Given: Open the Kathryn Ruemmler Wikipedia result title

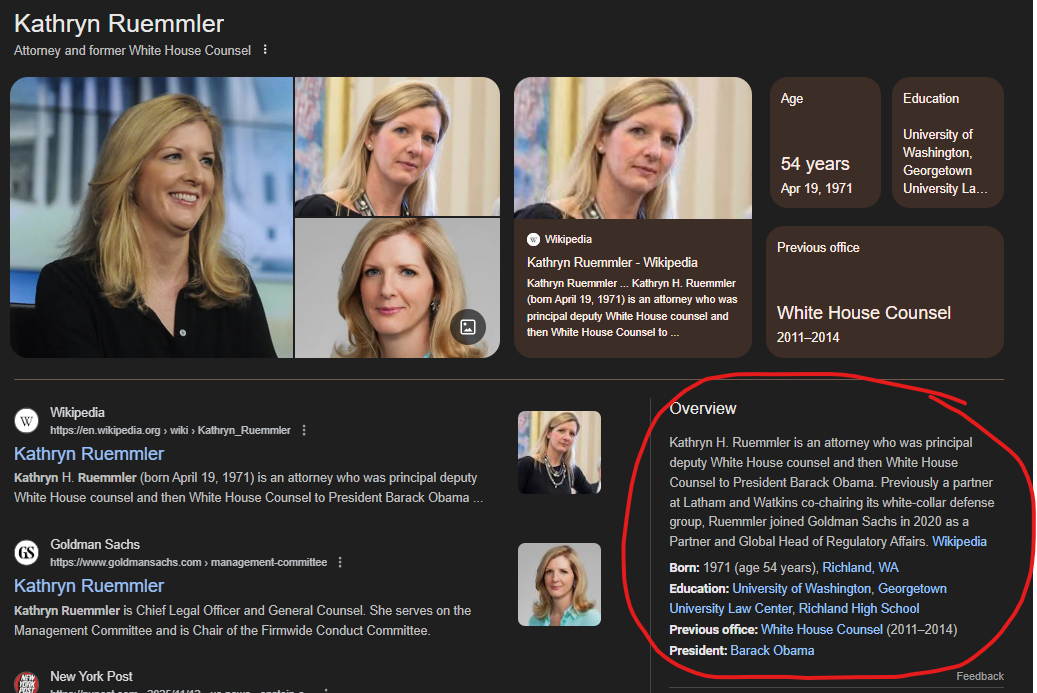Looking at the screenshot, I should tap(89, 454).
